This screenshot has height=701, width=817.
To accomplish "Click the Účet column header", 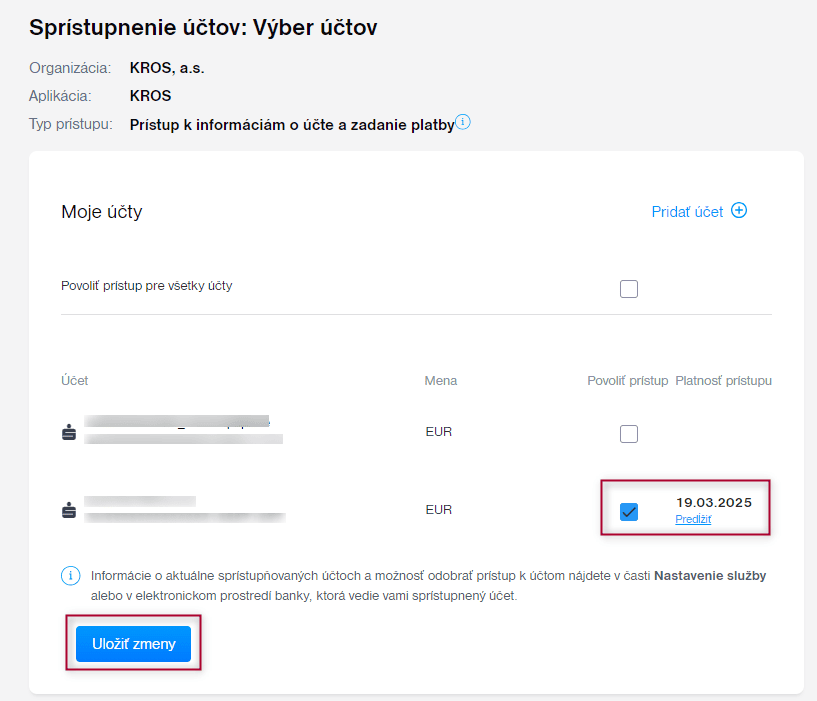I will click(x=75, y=381).
